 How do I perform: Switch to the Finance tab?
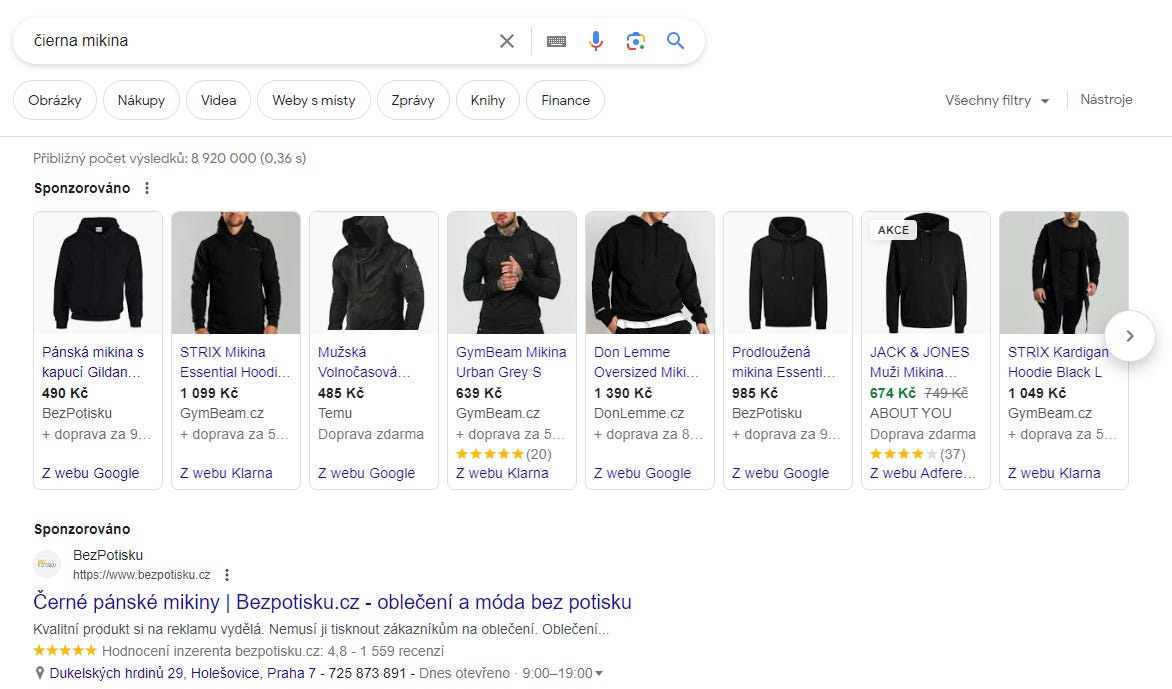point(565,100)
